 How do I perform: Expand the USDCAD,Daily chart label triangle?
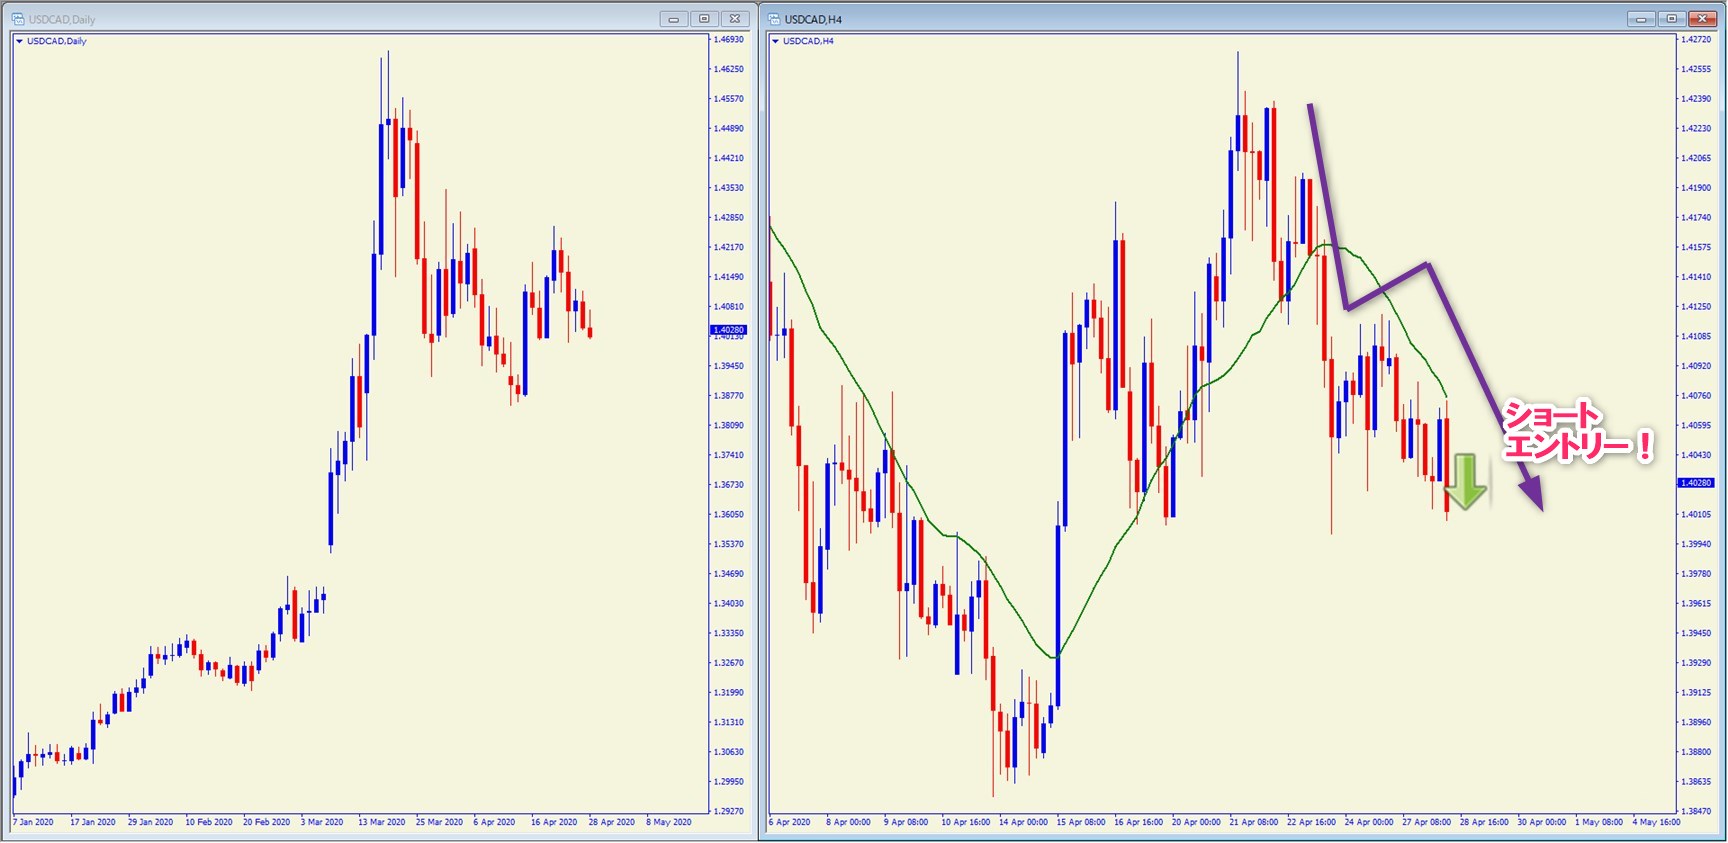pos(19,41)
